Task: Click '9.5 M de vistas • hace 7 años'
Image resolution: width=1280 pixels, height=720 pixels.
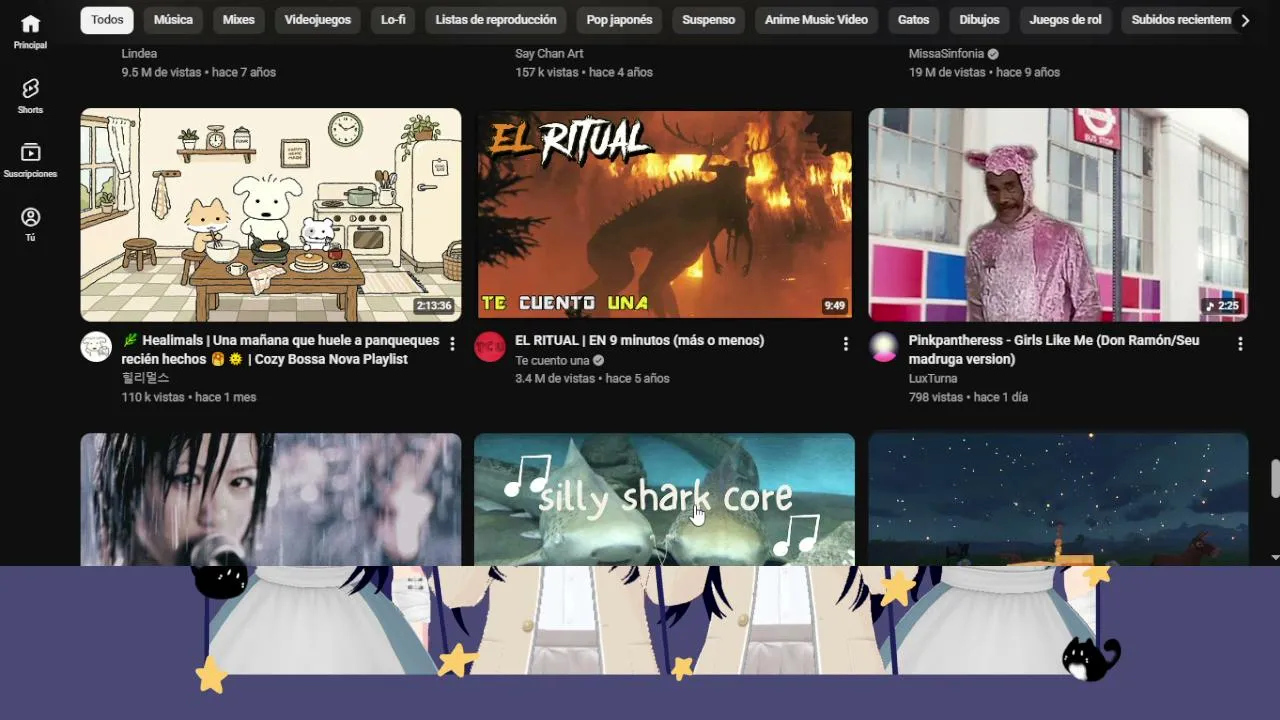Action: click(199, 73)
